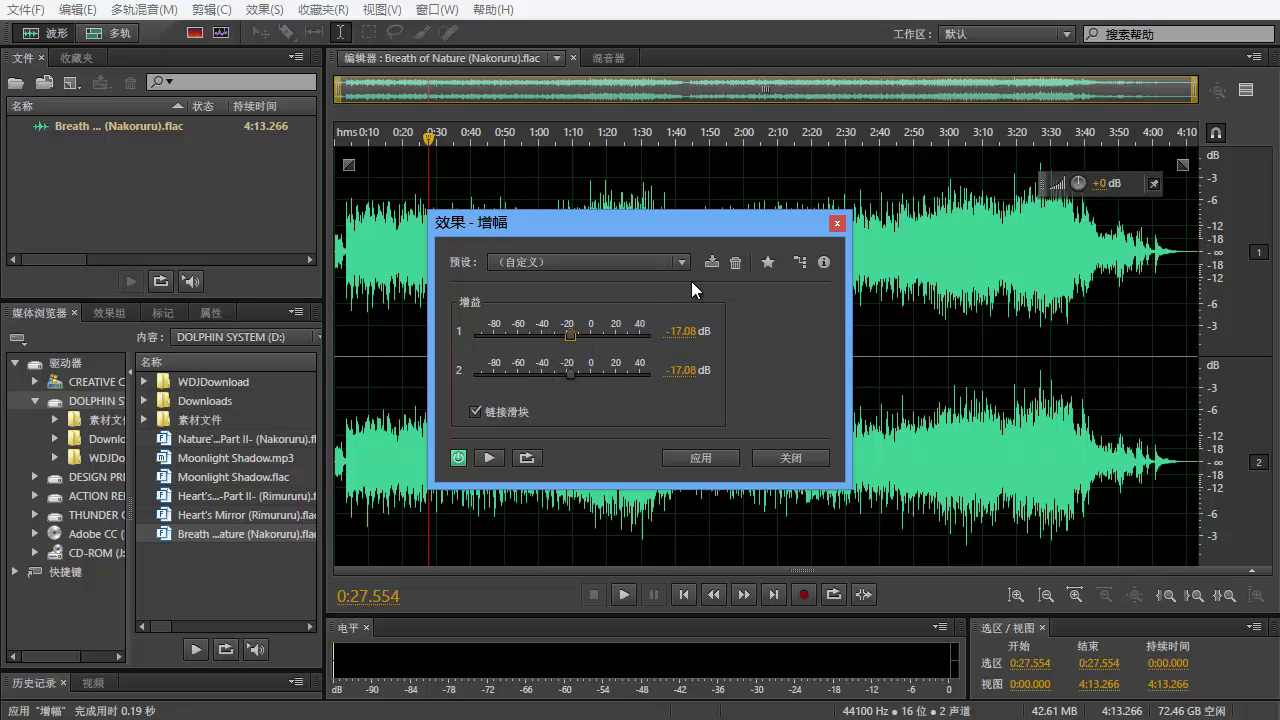
Task: Open 文件(F) menu
Action: tap(26, 10)
